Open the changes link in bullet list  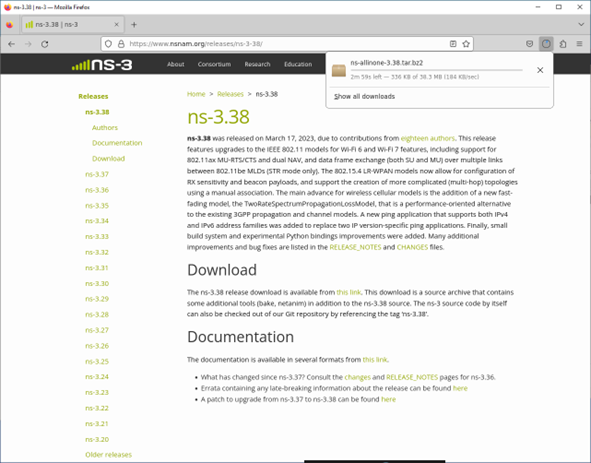(x=357, y=377)
